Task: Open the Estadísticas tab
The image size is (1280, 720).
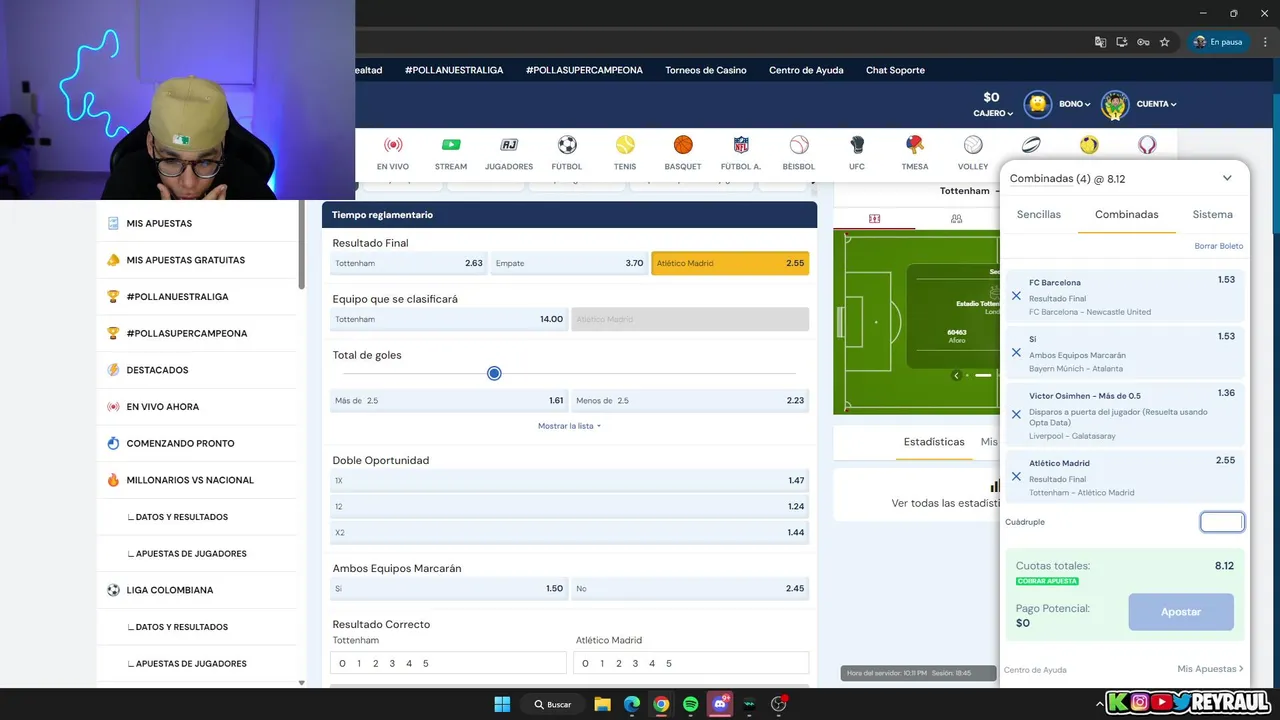Action: pyautogui.click(x=934, y=442)
